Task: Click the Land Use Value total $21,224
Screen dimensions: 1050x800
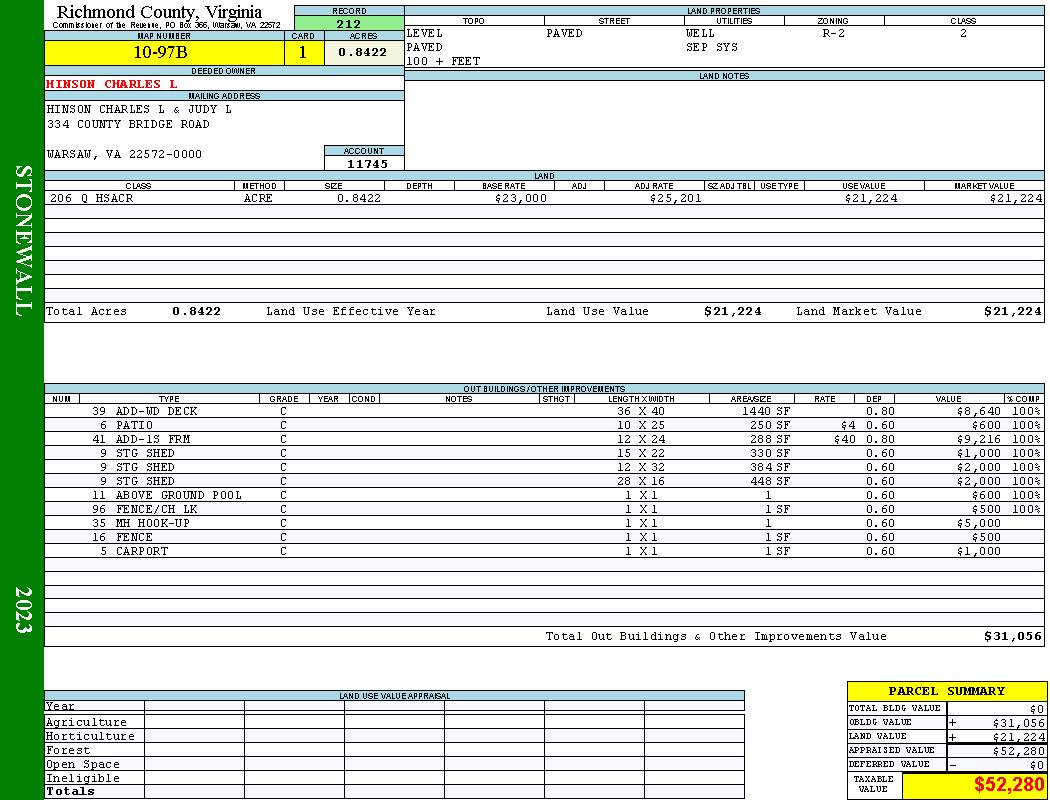Action: point(733,311)
